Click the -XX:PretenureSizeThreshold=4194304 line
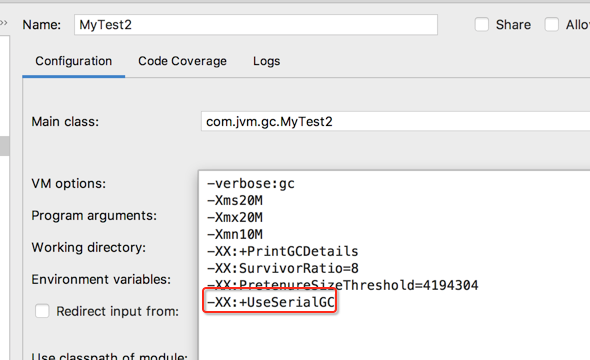This screenshot has height=360, width=590. 342,285
